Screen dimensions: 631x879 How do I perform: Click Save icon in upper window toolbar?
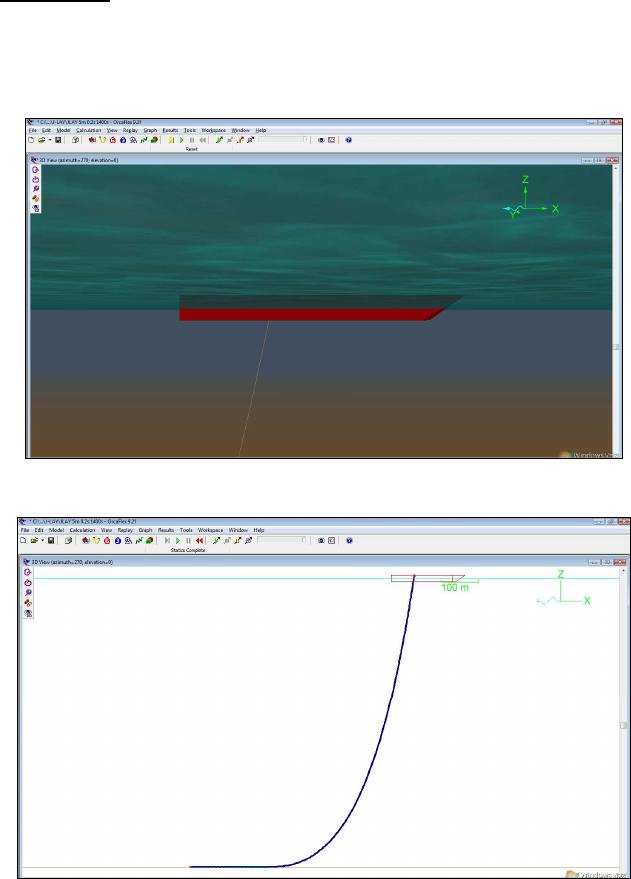[58, 141]
